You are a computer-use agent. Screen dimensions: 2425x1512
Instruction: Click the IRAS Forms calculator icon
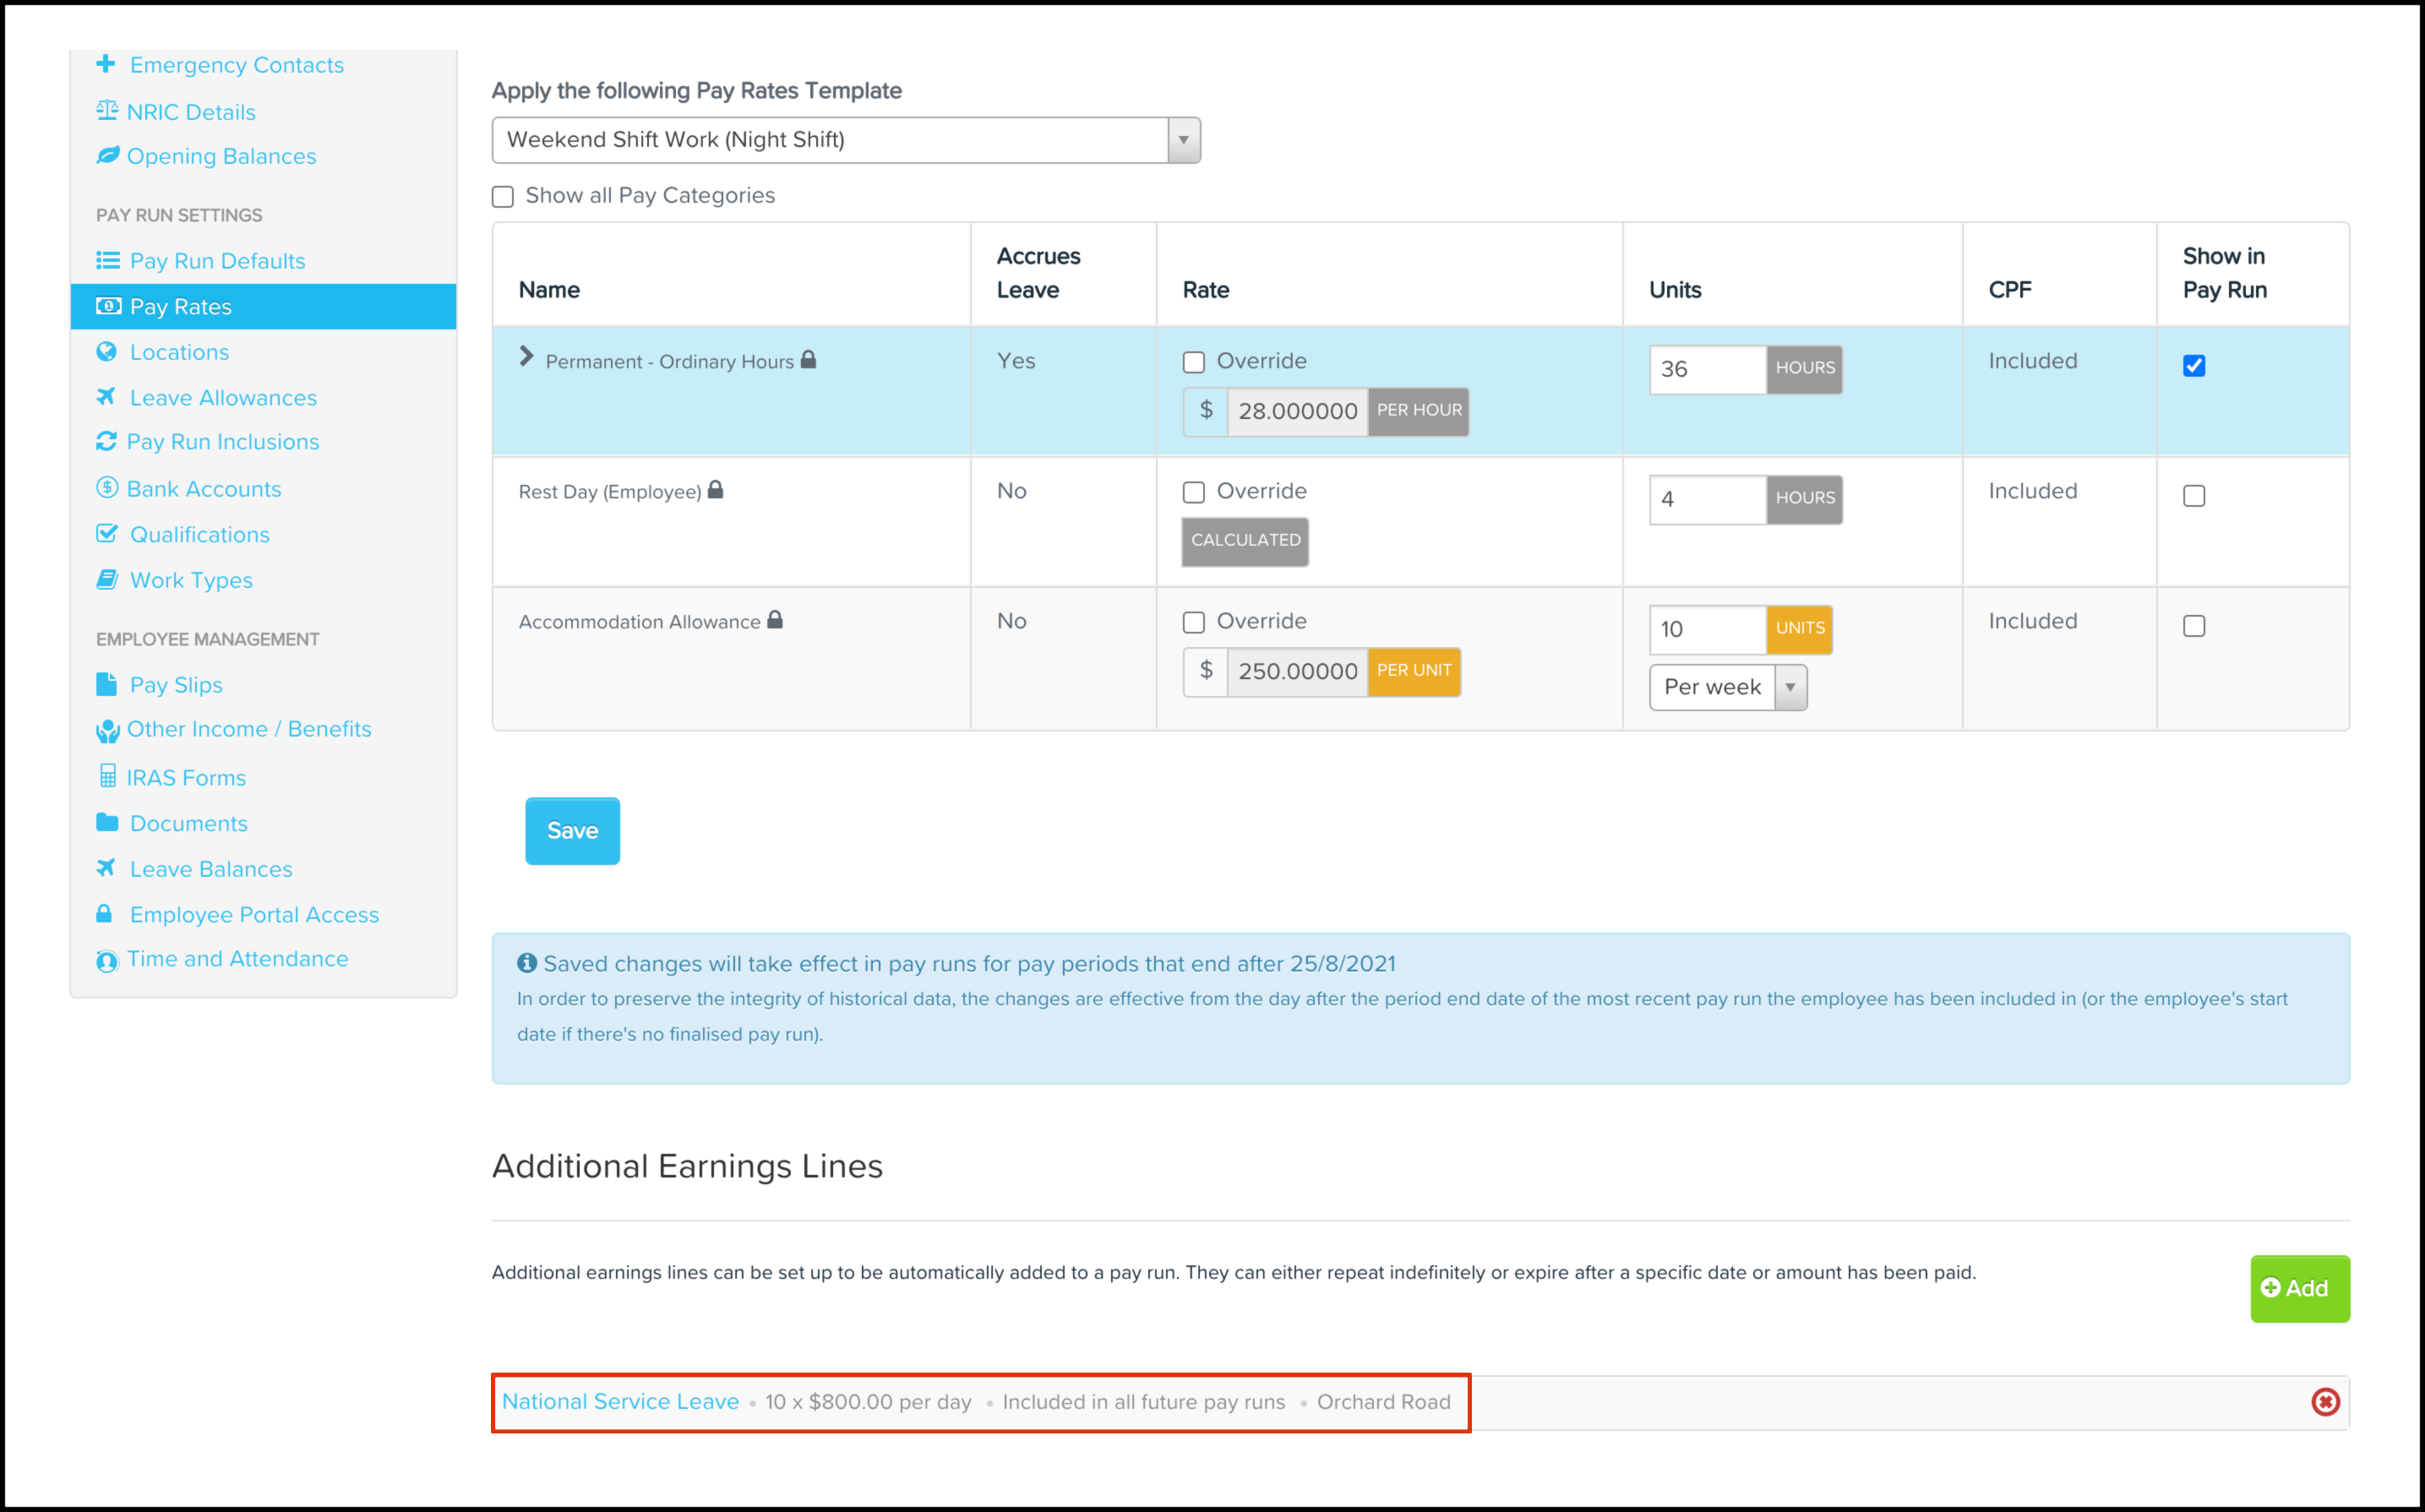107,776
